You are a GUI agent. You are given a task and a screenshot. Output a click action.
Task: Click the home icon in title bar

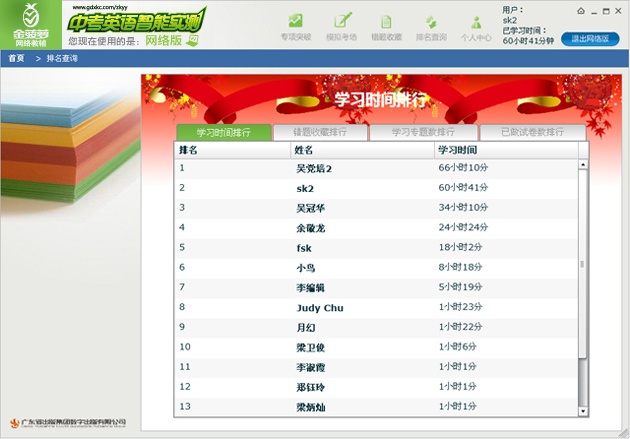click(581, 11)
